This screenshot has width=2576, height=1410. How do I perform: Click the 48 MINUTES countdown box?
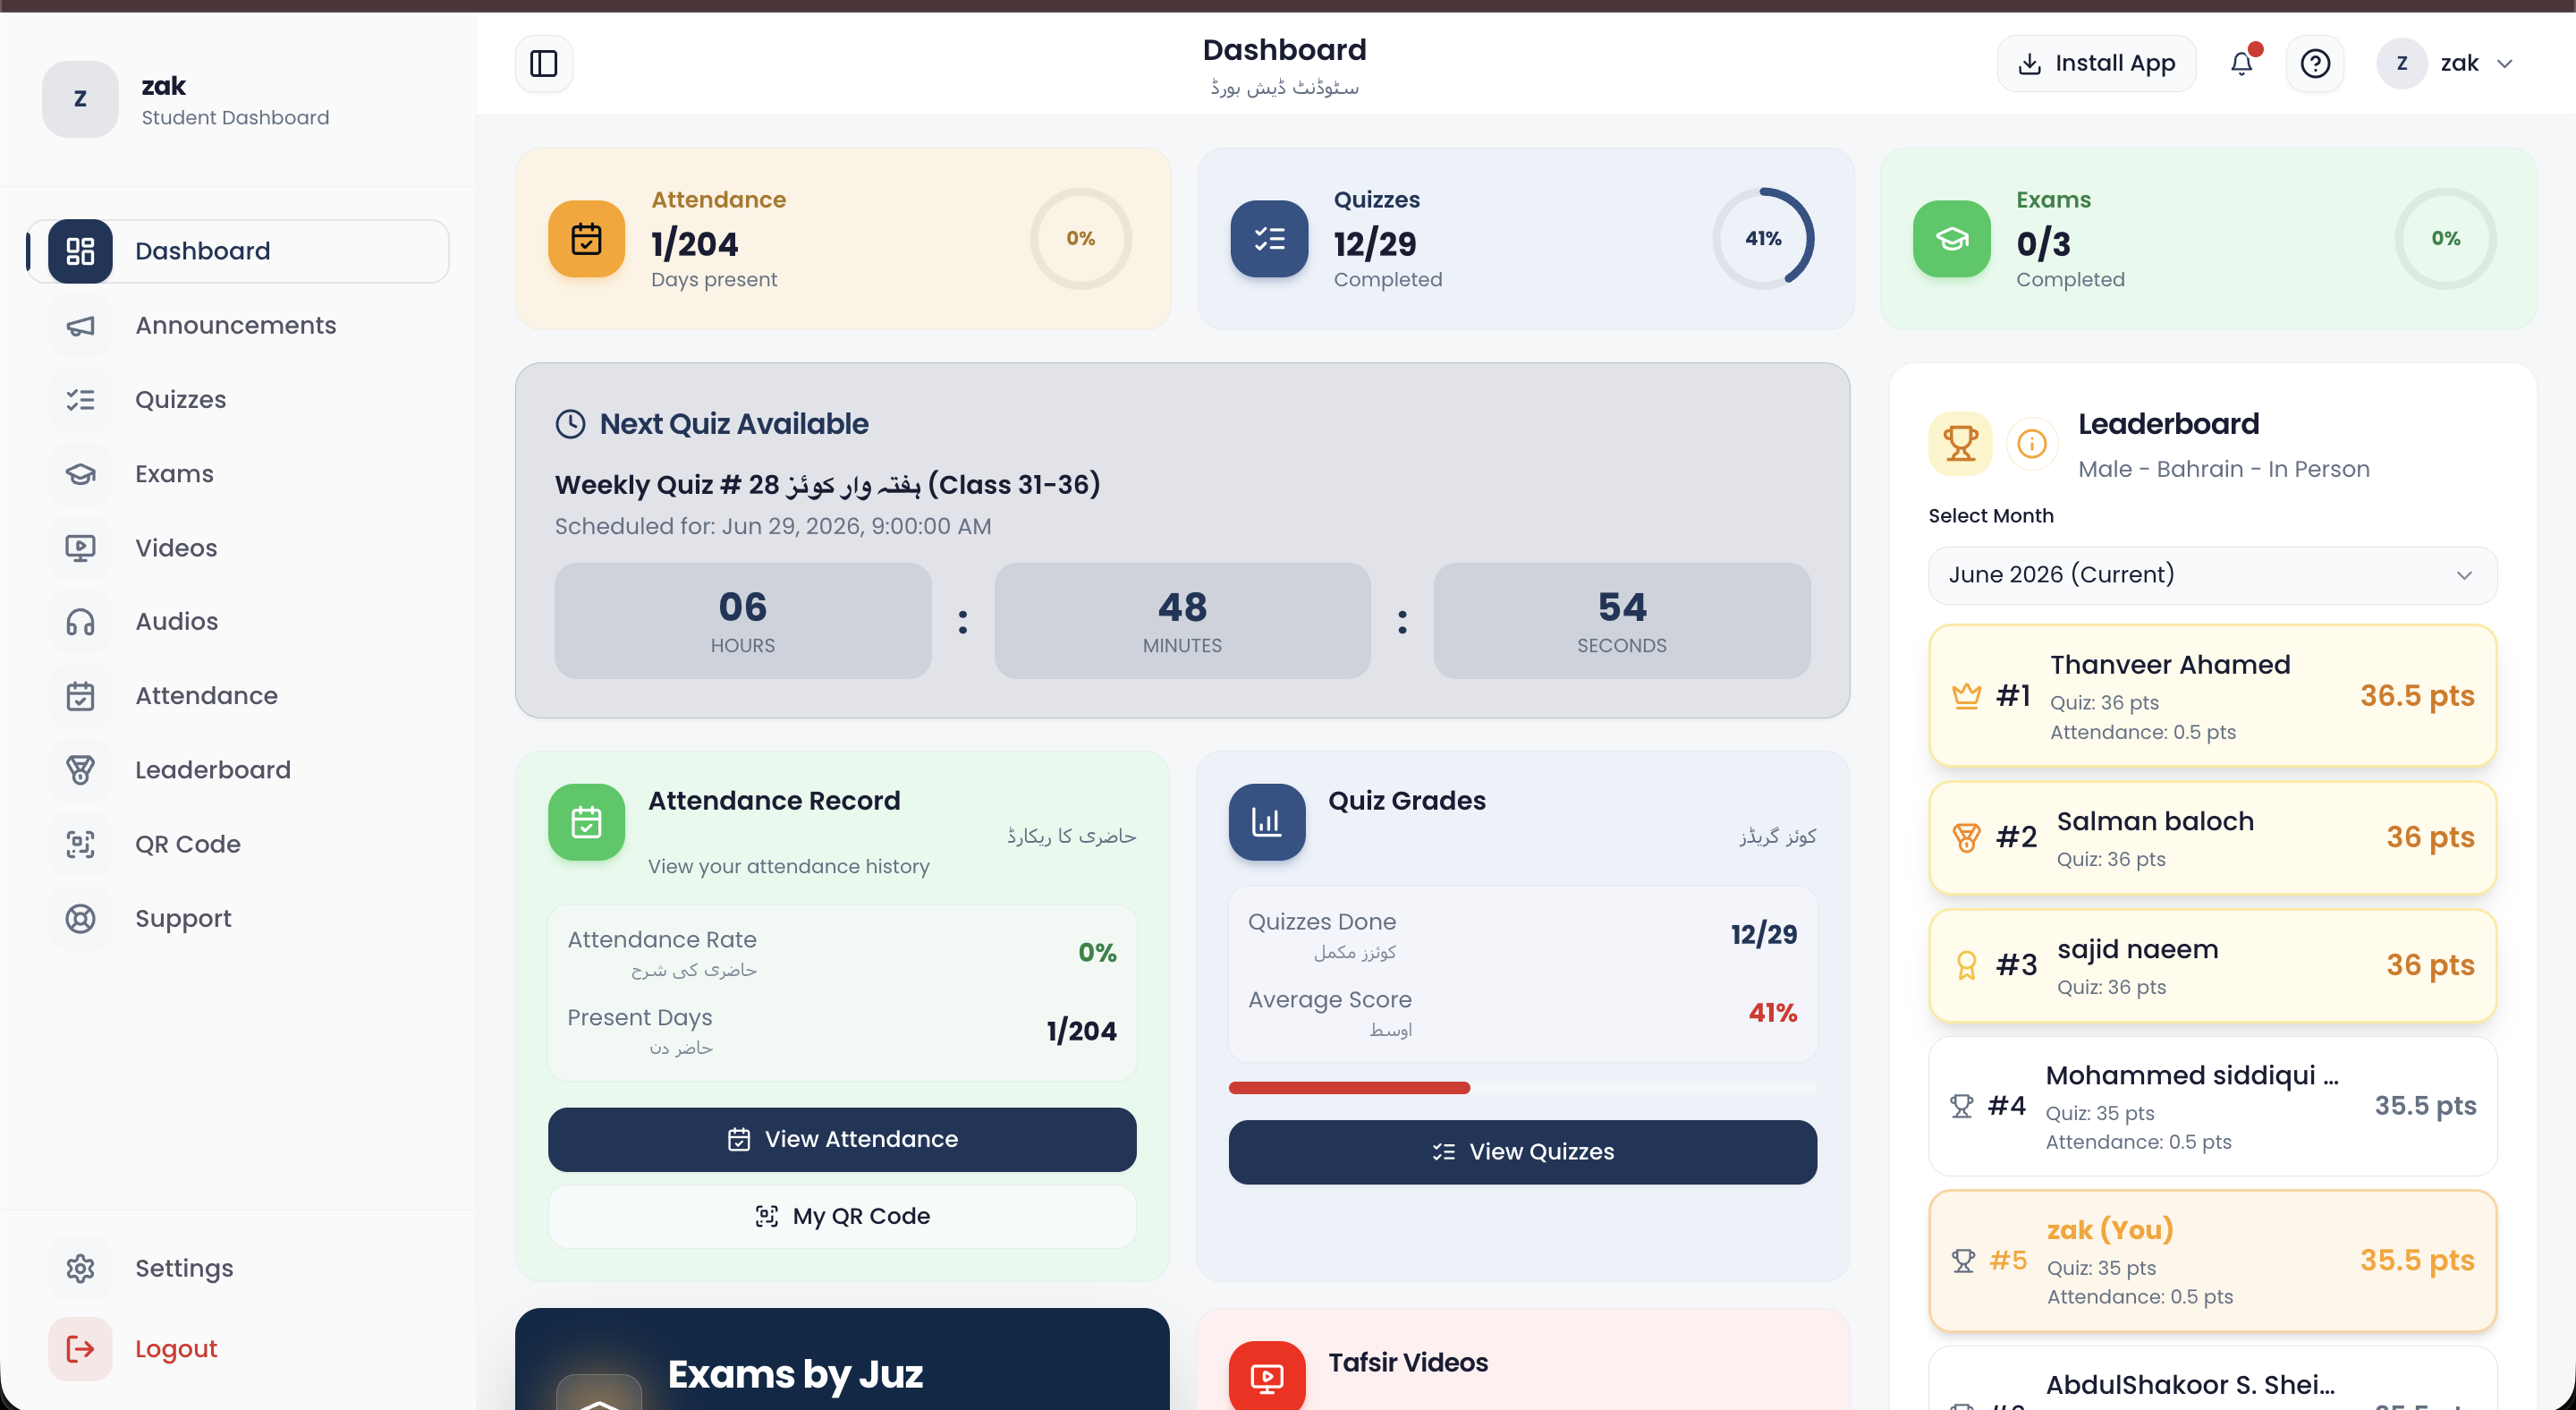[x=1182, y=621]
